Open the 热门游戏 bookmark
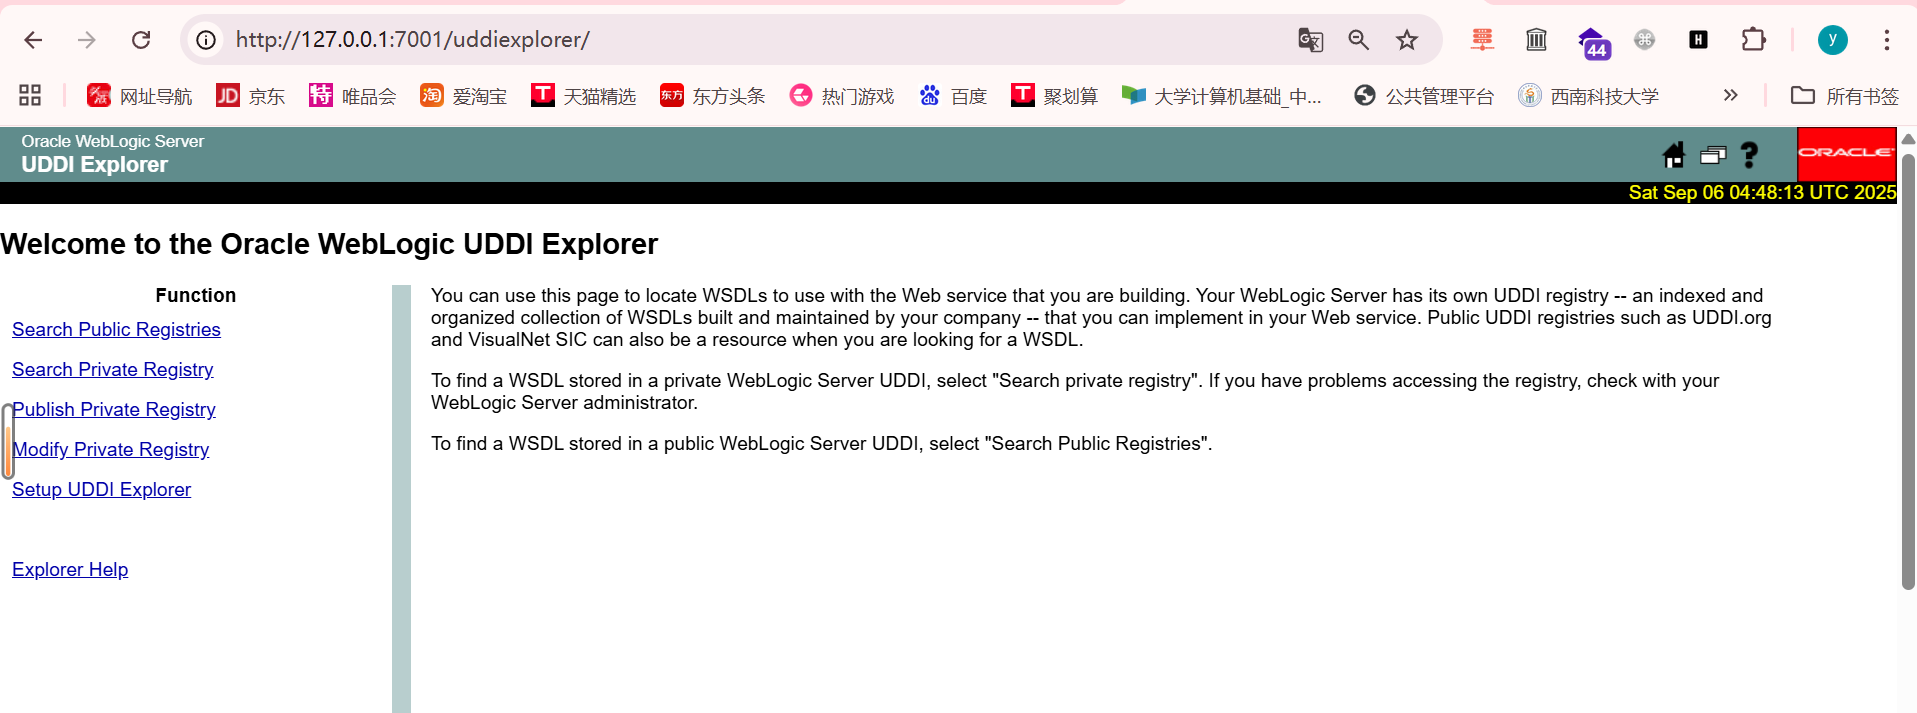The height and width of the screenshot is (713, 1917). point(842,96)
